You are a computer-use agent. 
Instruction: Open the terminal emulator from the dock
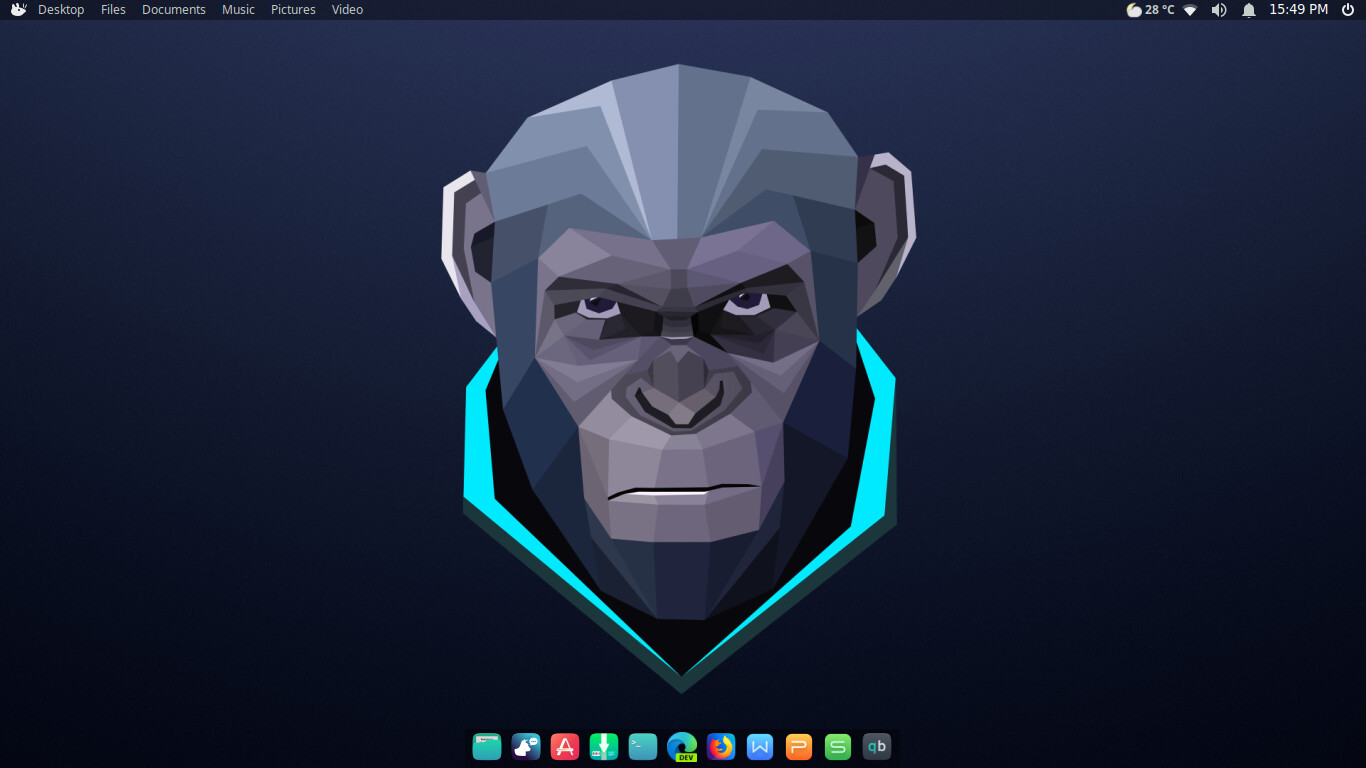(643, 746)
